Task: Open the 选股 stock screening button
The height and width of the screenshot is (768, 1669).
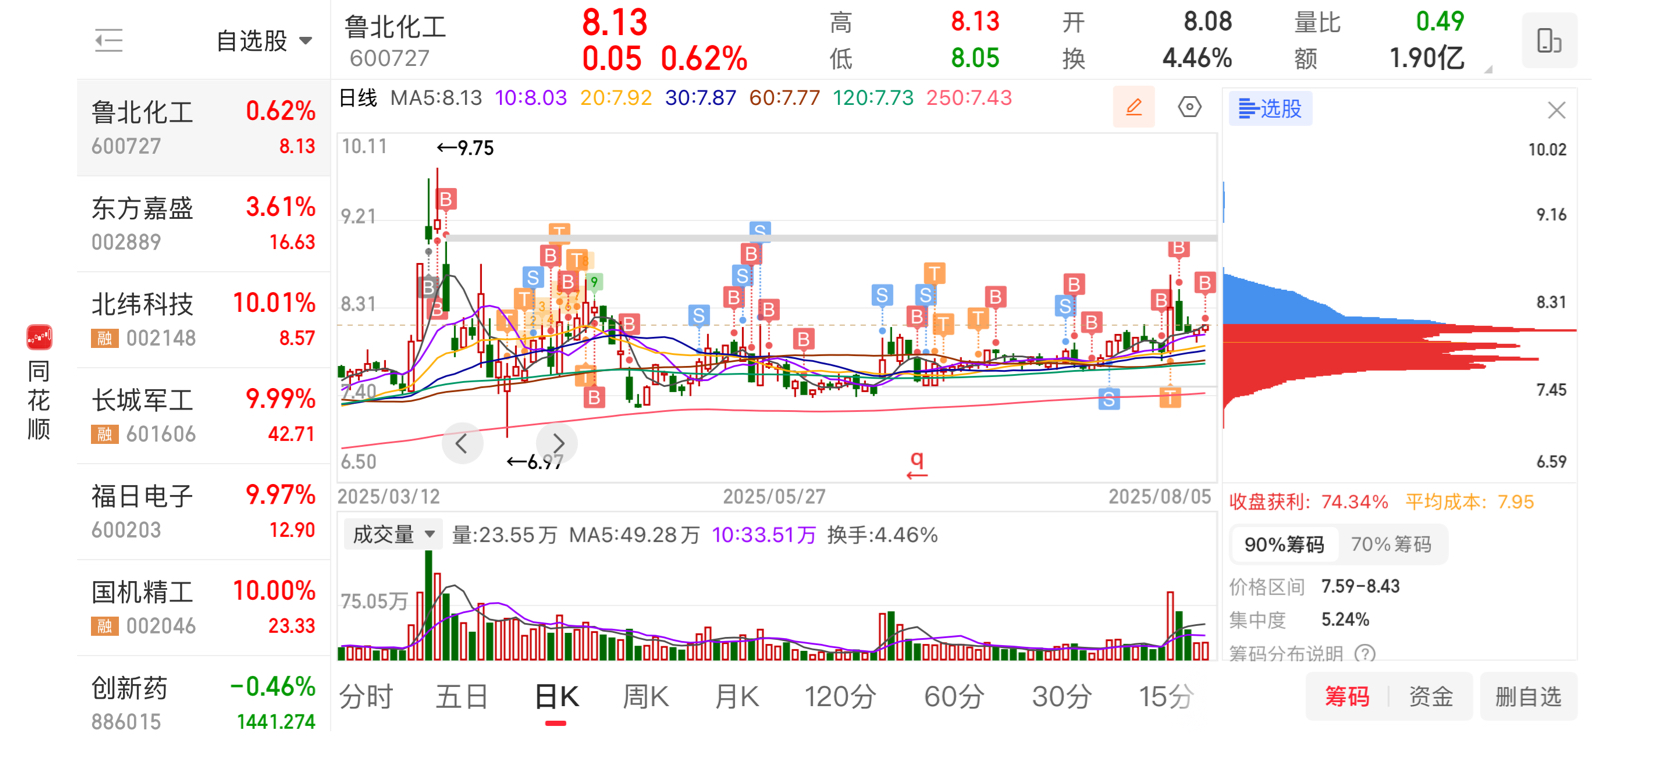Action: tap(1270, 108)
